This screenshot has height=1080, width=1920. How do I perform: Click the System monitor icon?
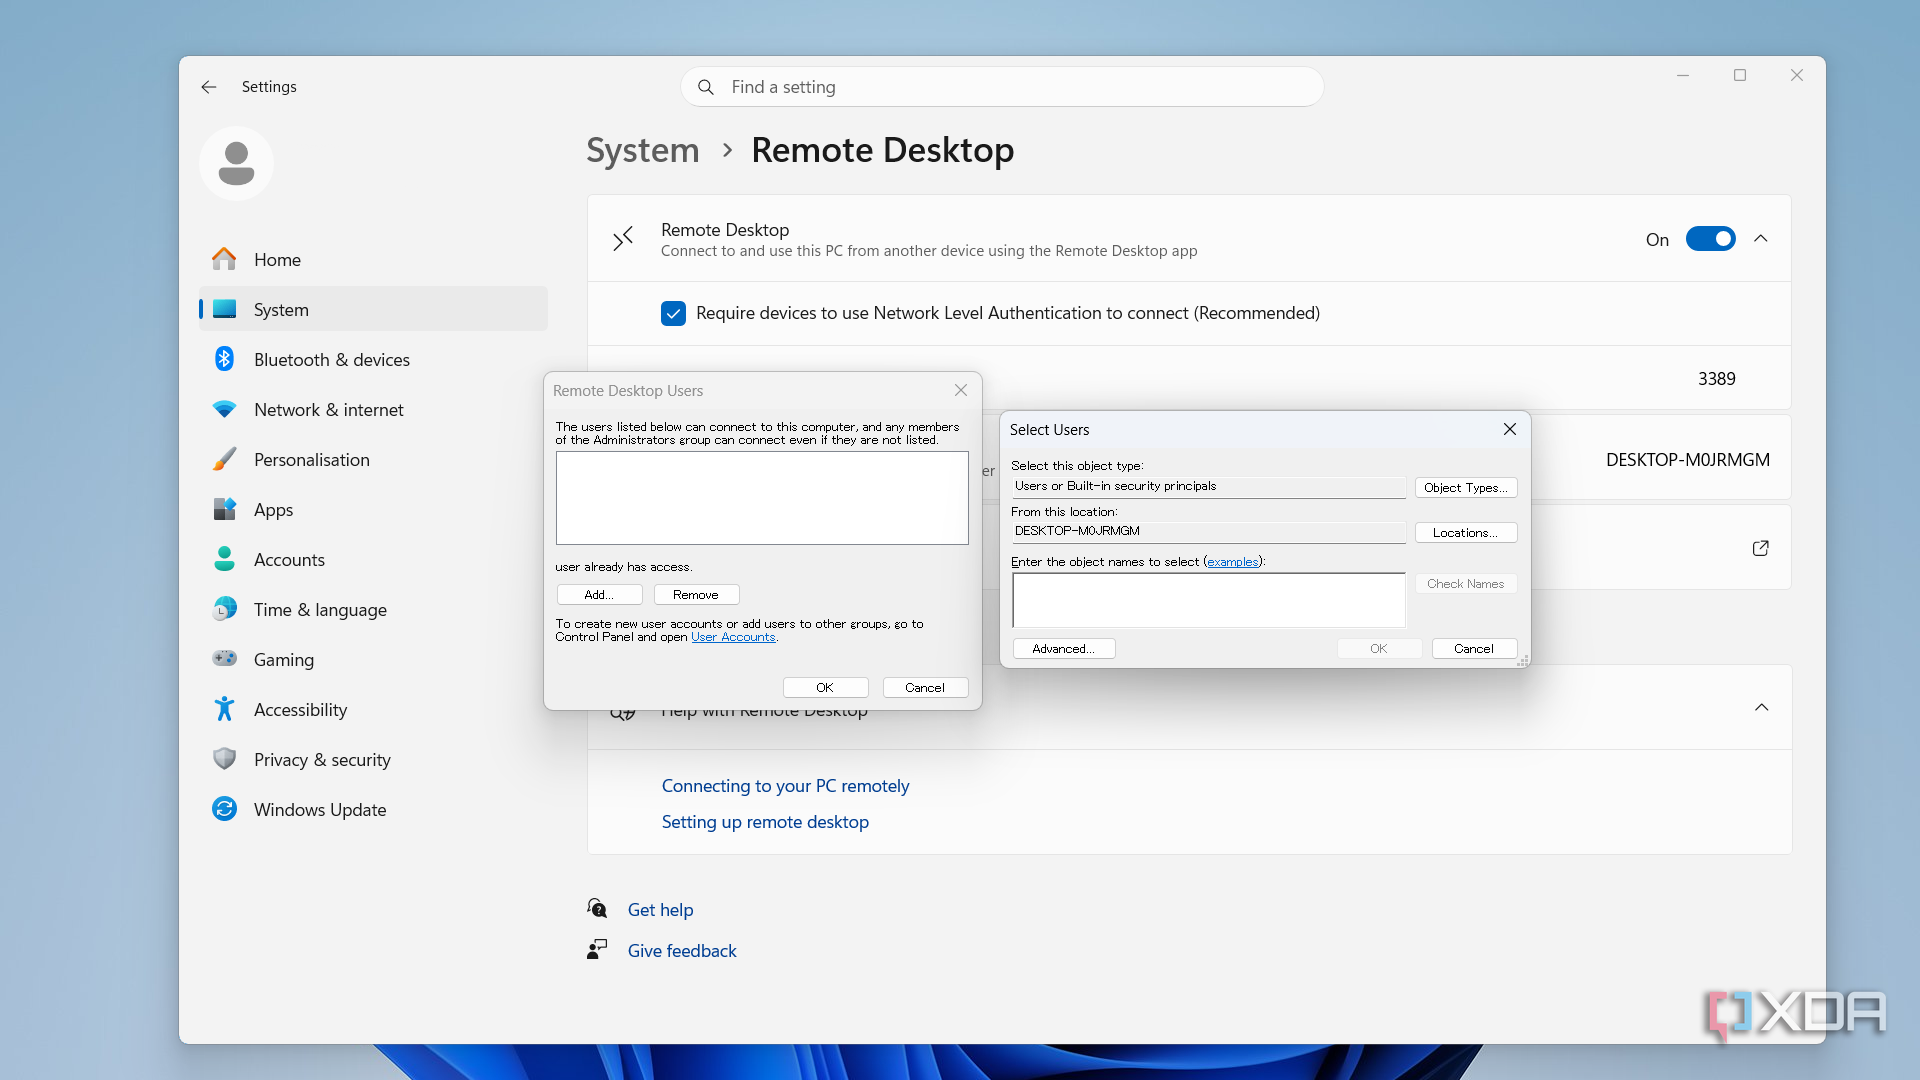224,309
